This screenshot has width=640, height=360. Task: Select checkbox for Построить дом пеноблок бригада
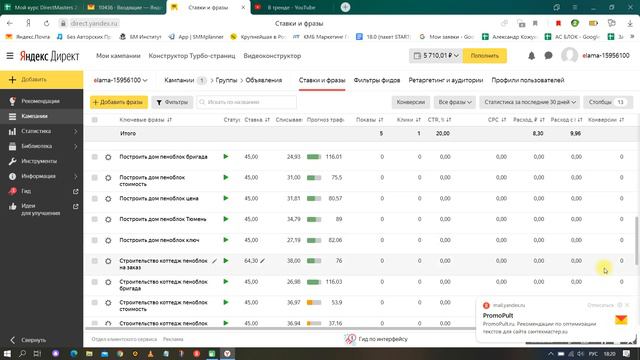pyautogui.click(x=95, y=157)
